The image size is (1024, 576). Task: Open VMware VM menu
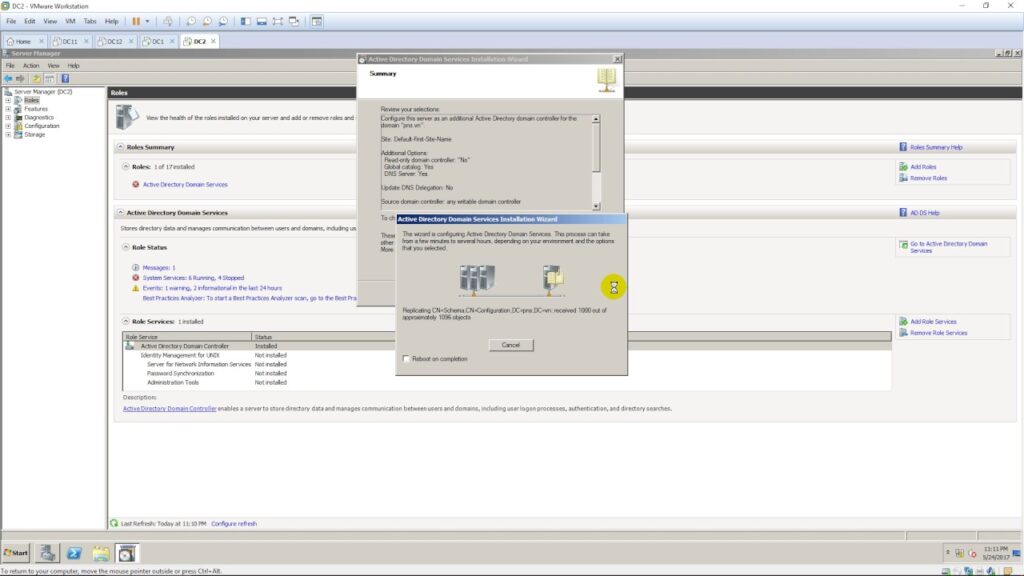[70, 22]
